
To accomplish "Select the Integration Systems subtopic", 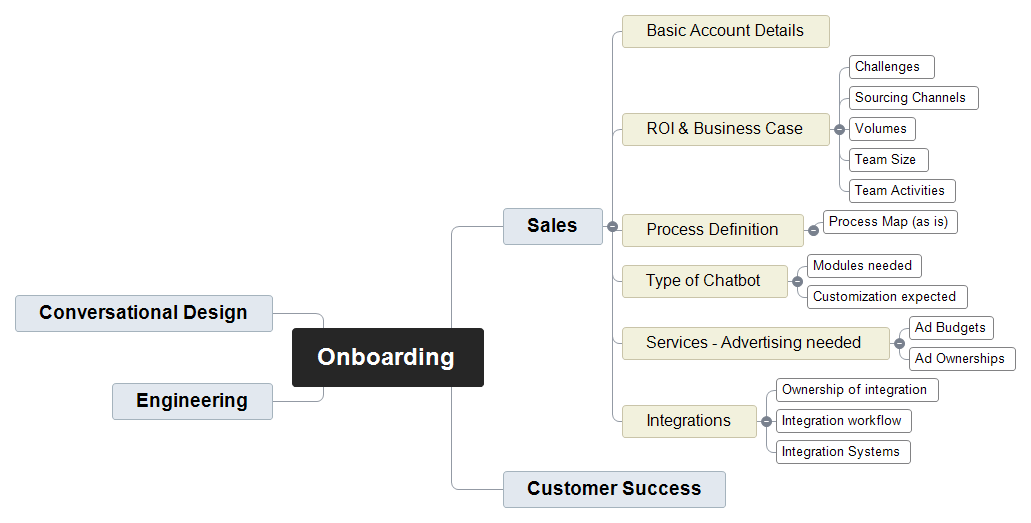I will point(840,452).
